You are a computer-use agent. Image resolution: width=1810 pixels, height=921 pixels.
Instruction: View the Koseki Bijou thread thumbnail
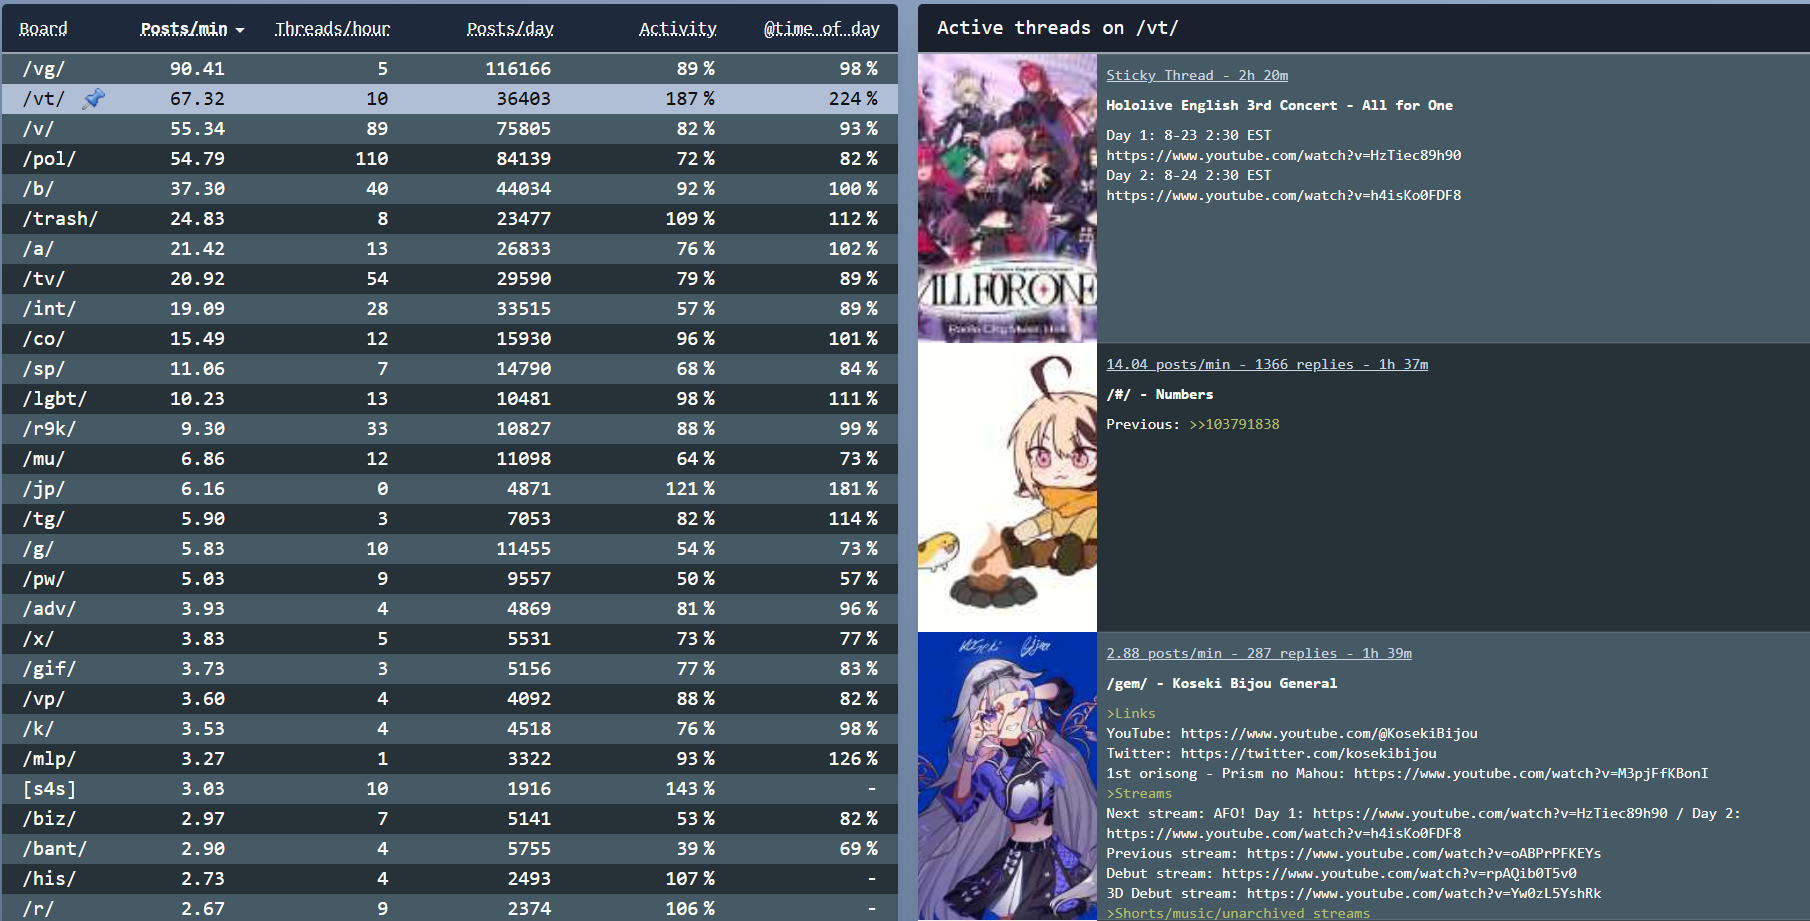click(x=1007, y=776)
